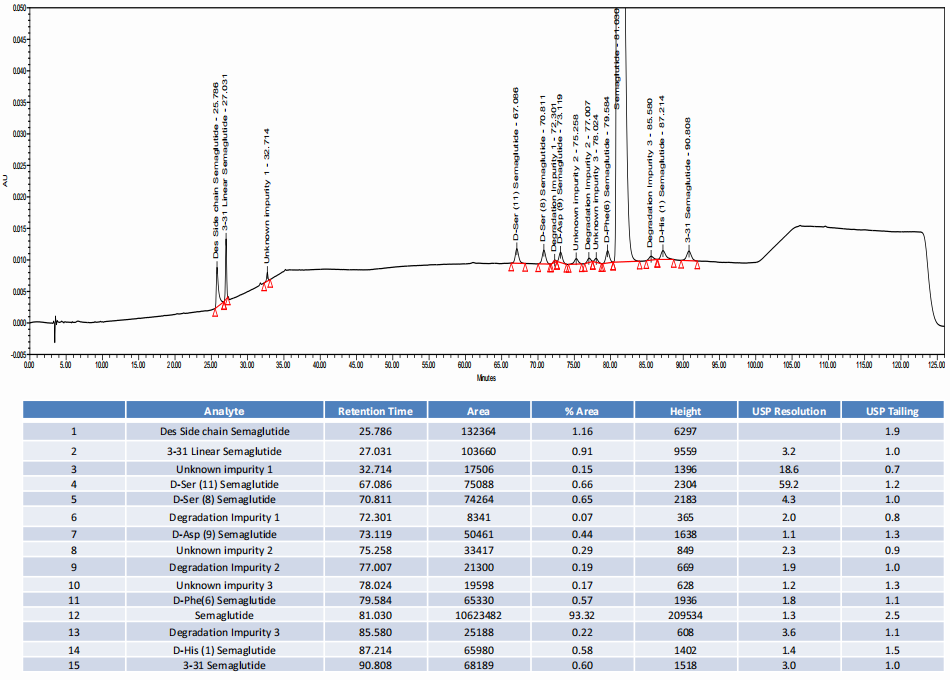This screenshot has height=680, width=950.
Task: Click the USP Tailing column header
Action: tap(891, 411)
